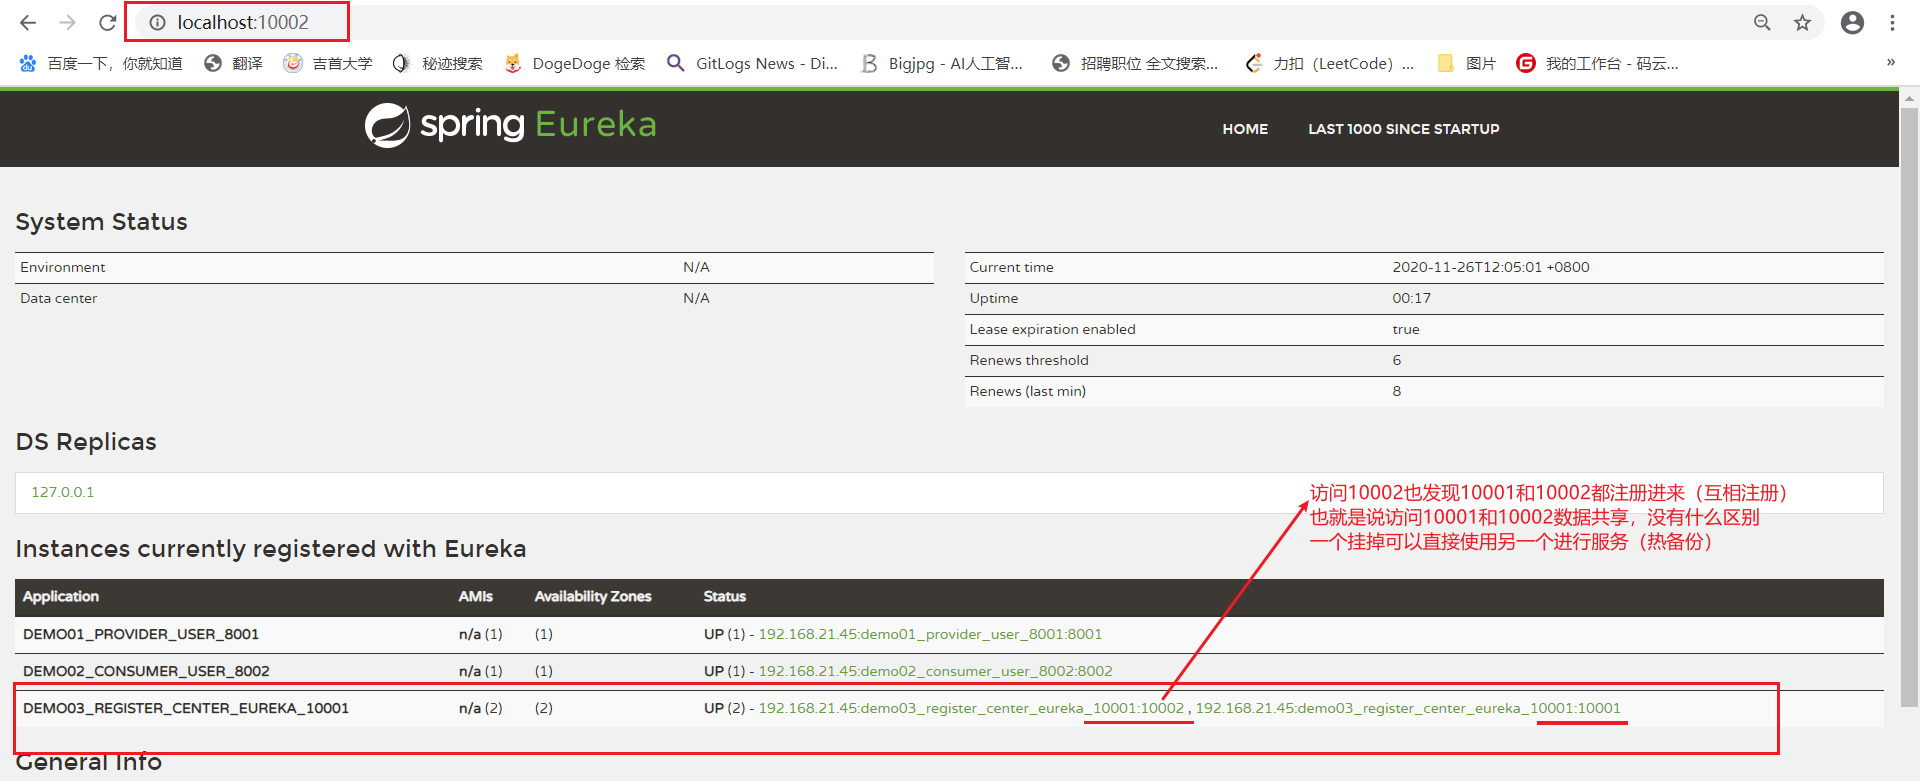The image size is (1920, 781).
Task: Click the Status column header
Action: [x=725, y=596]
